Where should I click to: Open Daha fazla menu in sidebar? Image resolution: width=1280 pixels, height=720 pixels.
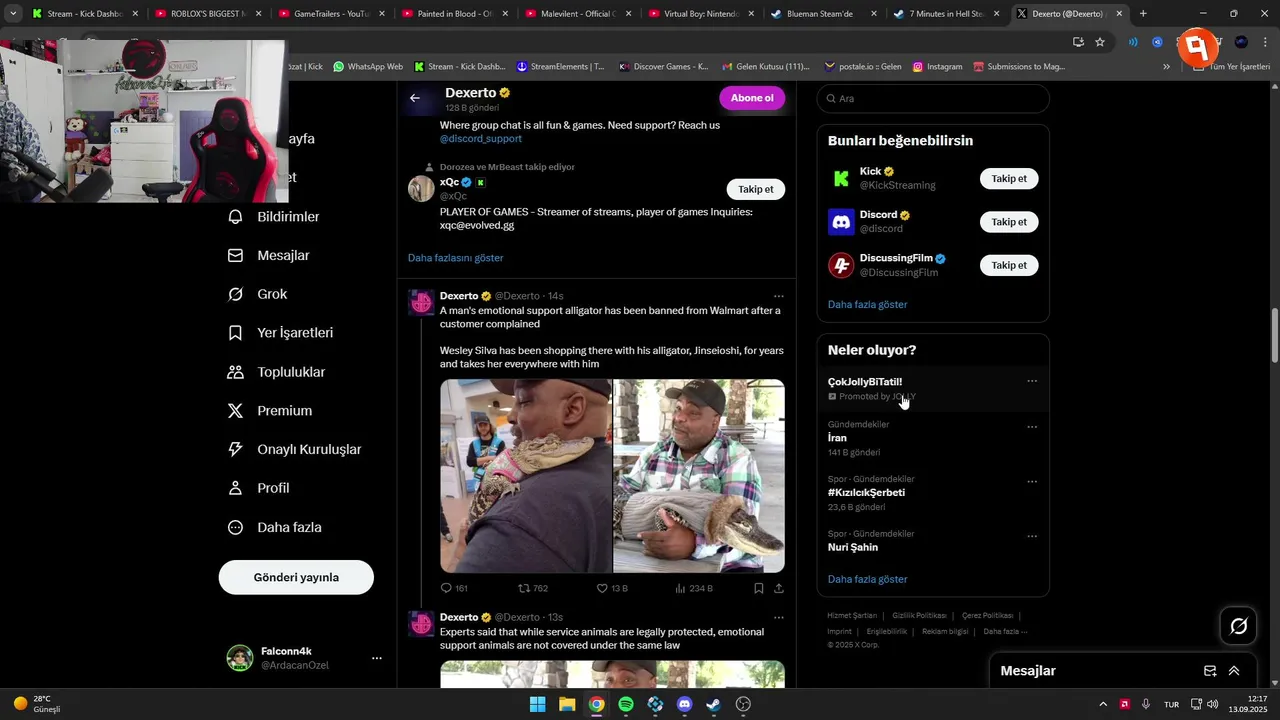click(275, 527)
